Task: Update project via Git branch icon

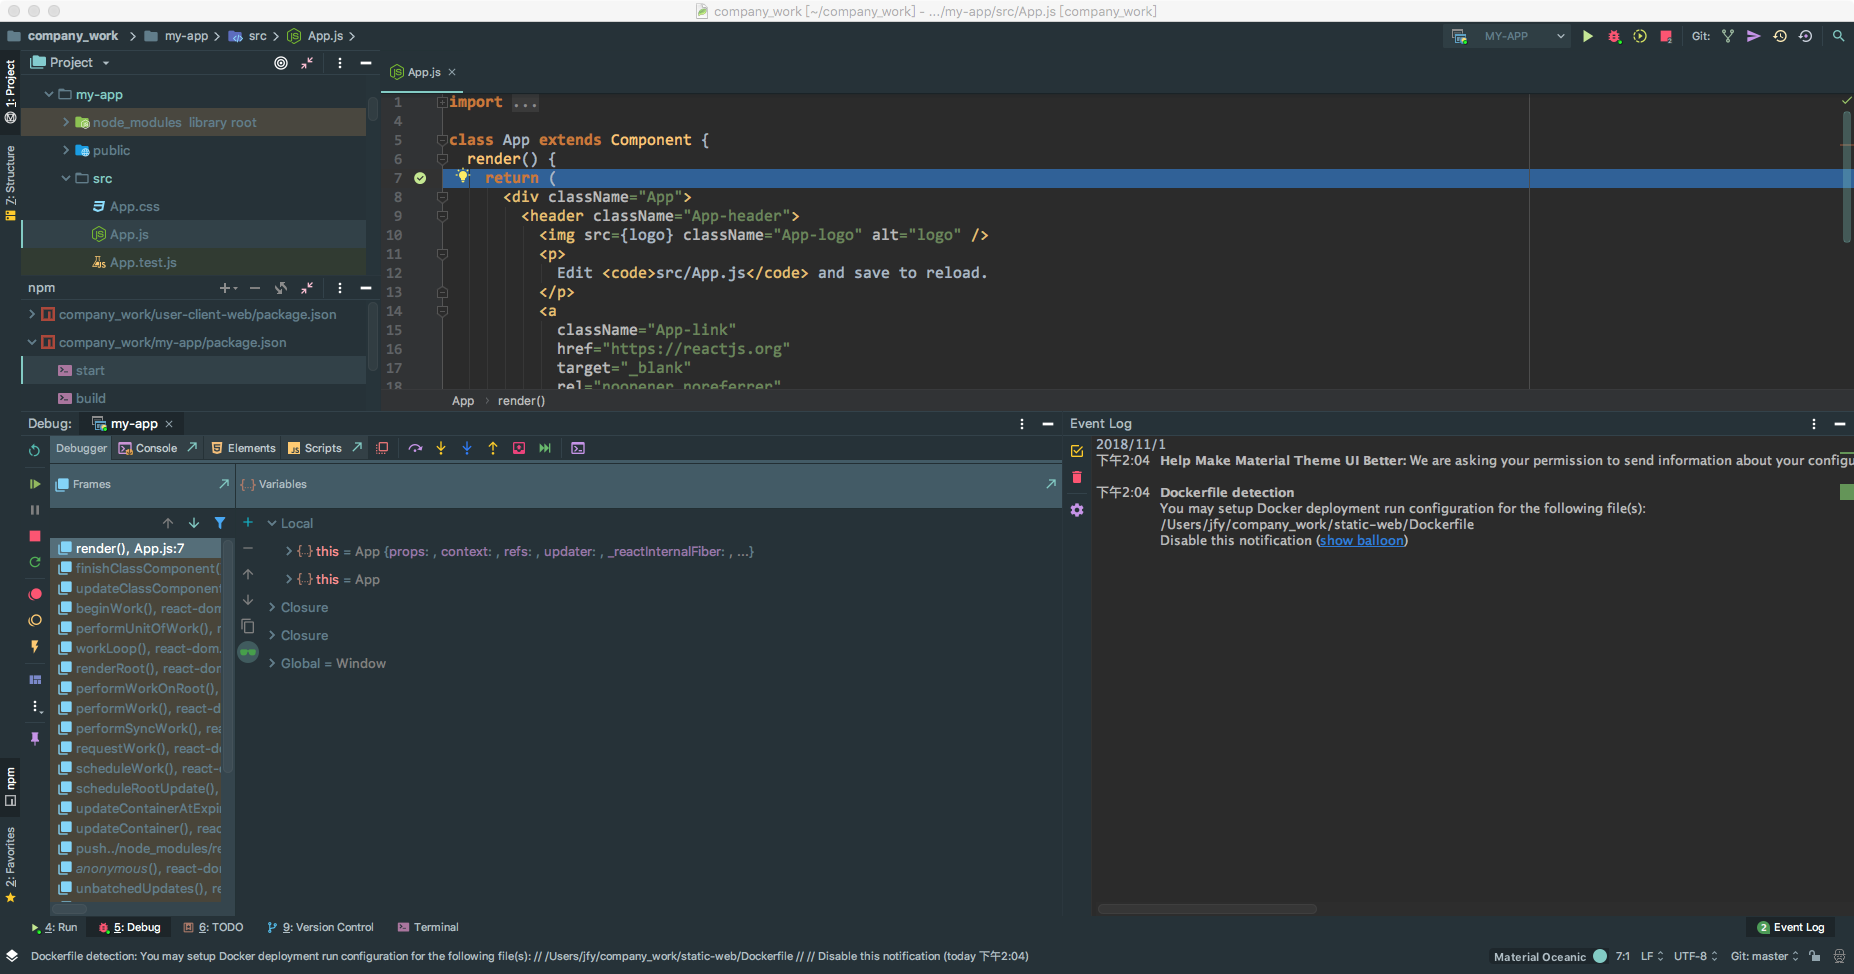Action: coord(1728,36)
